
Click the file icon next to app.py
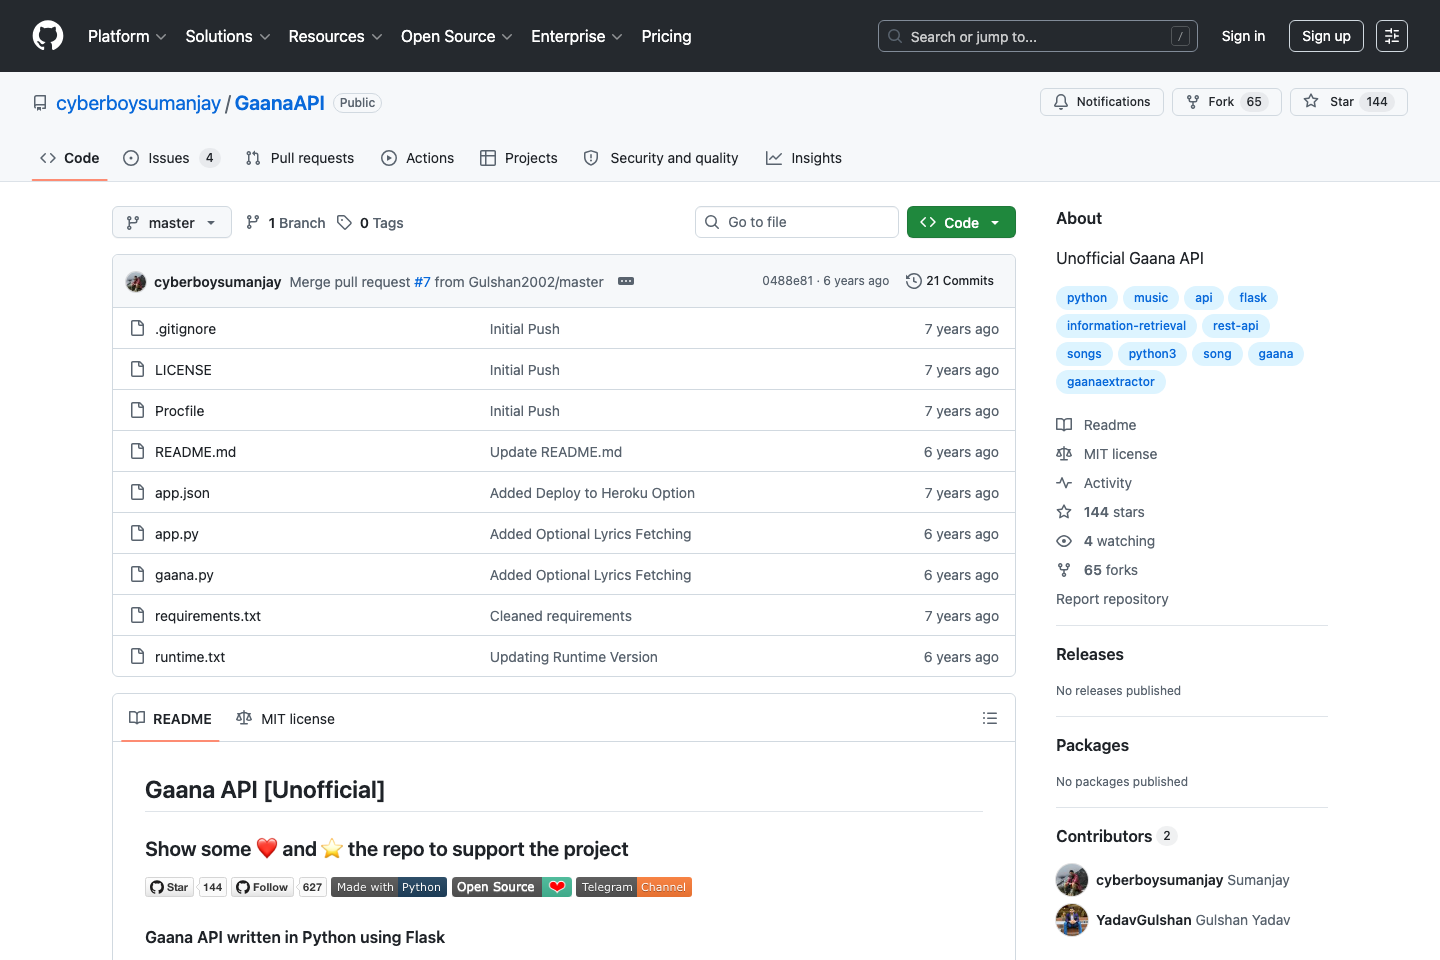click(x=137, y=533)
